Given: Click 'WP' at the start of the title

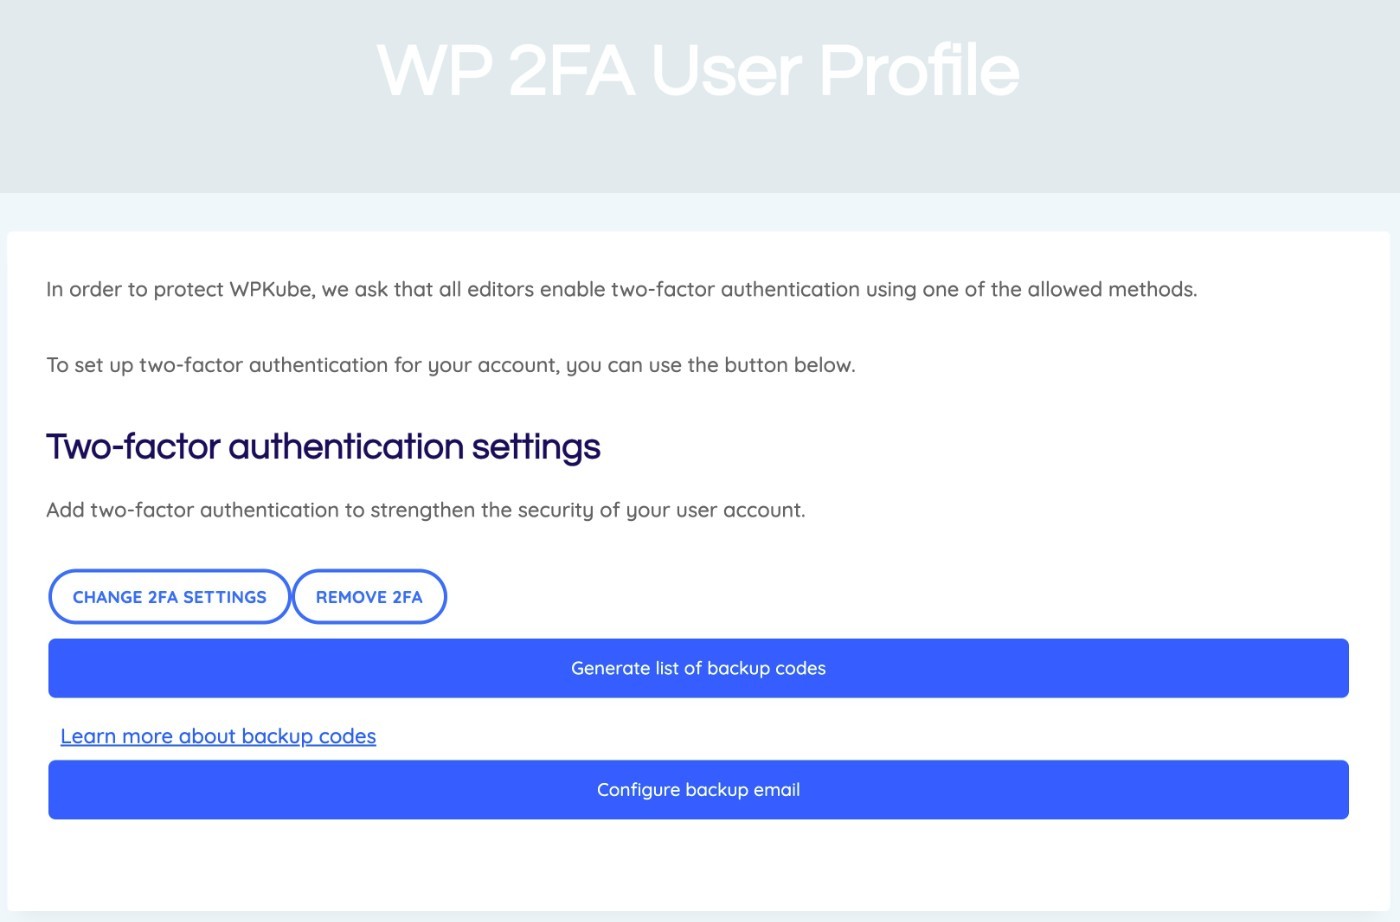Looking at the screenshot, I should [434, 71].
